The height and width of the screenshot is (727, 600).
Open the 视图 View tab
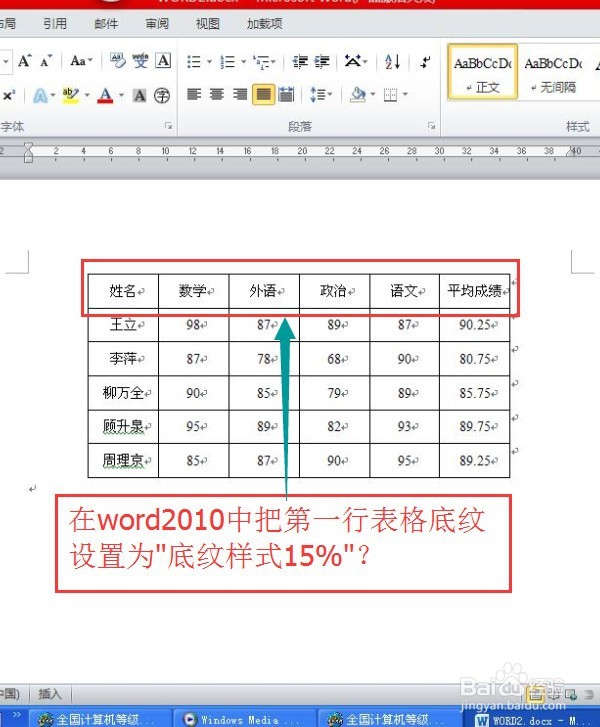click(207, 24)
